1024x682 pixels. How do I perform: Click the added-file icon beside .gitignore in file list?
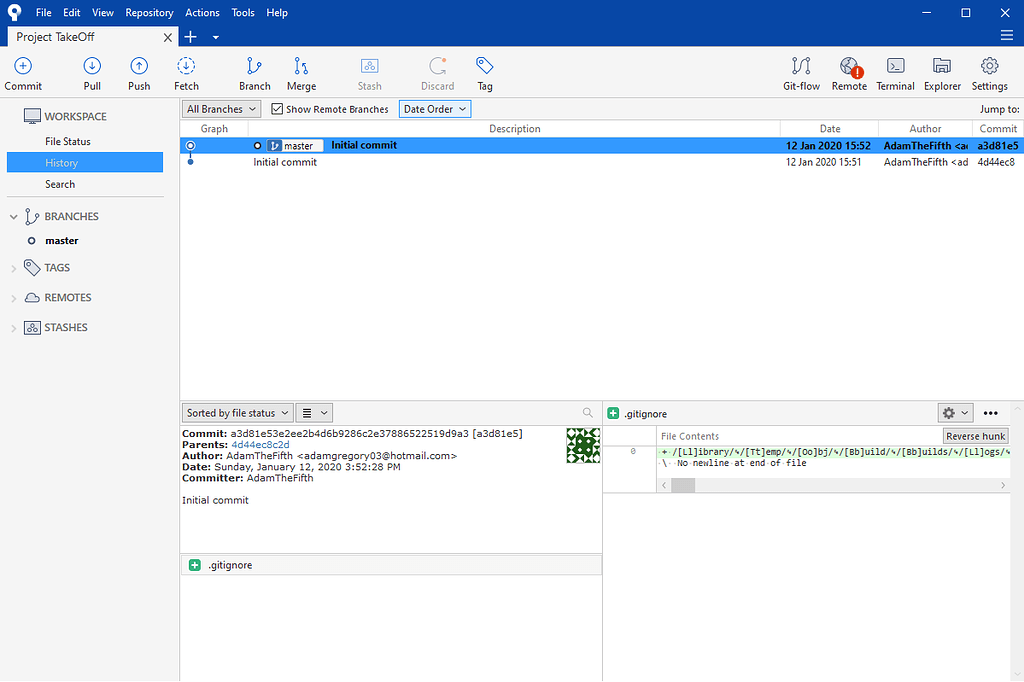coord(195,565)
